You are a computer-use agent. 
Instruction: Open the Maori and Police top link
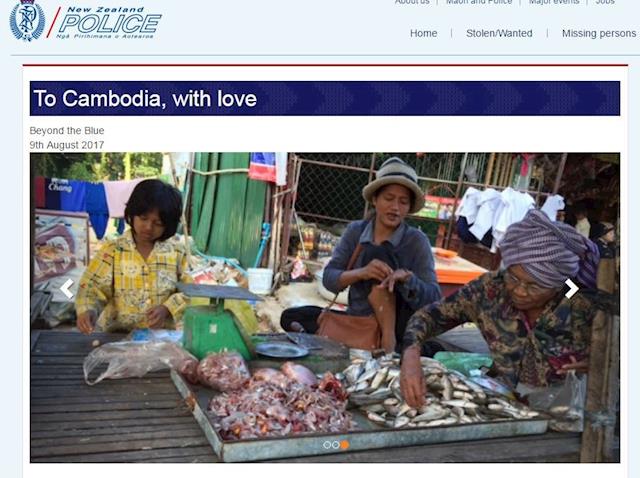tap(479, 2)
